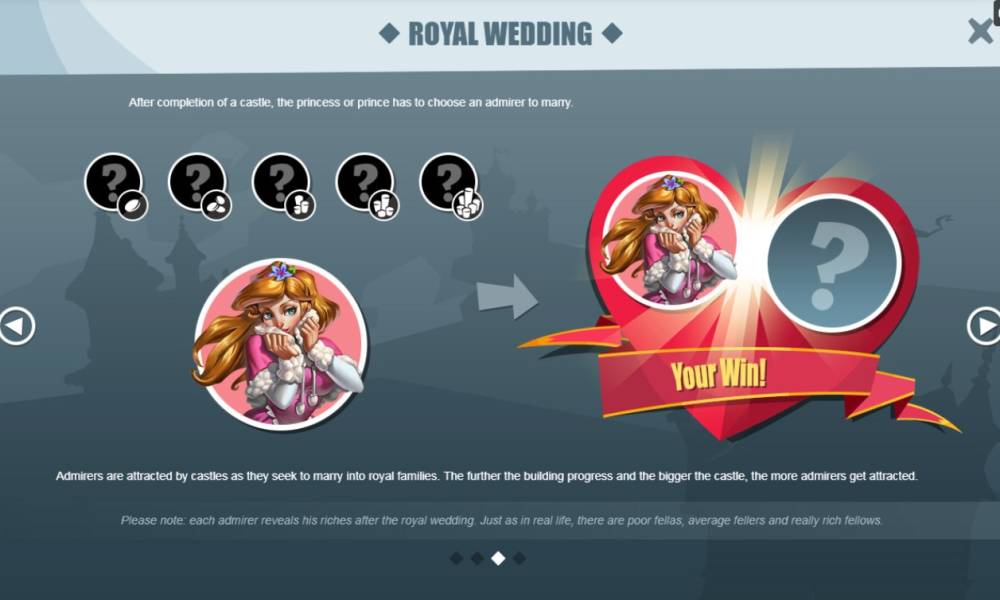The height and width of the screenshot is (600, 1000).
Task: Go to first page dot indicator
Action: (457, 559)
